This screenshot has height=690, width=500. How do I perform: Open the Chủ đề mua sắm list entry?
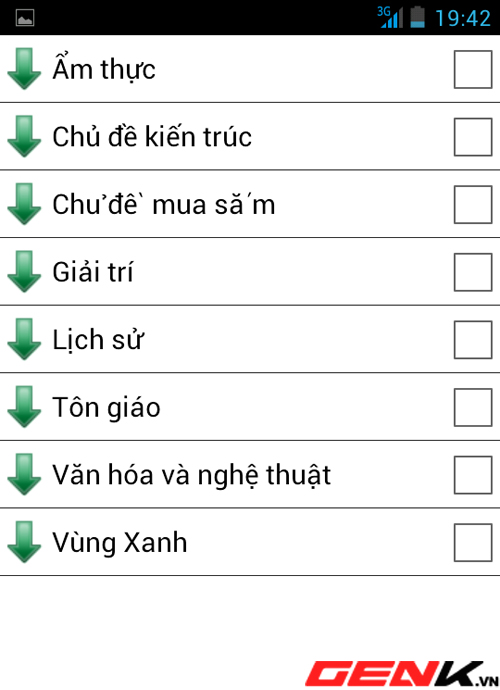click(x=250, y=204)
